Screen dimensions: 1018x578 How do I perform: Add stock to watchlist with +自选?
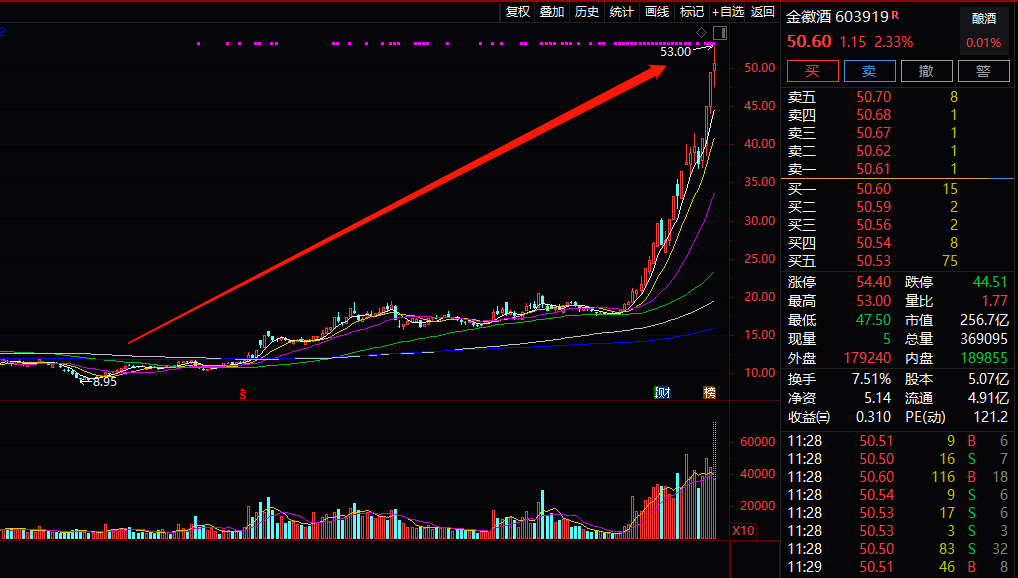click(x=728, y=12)
